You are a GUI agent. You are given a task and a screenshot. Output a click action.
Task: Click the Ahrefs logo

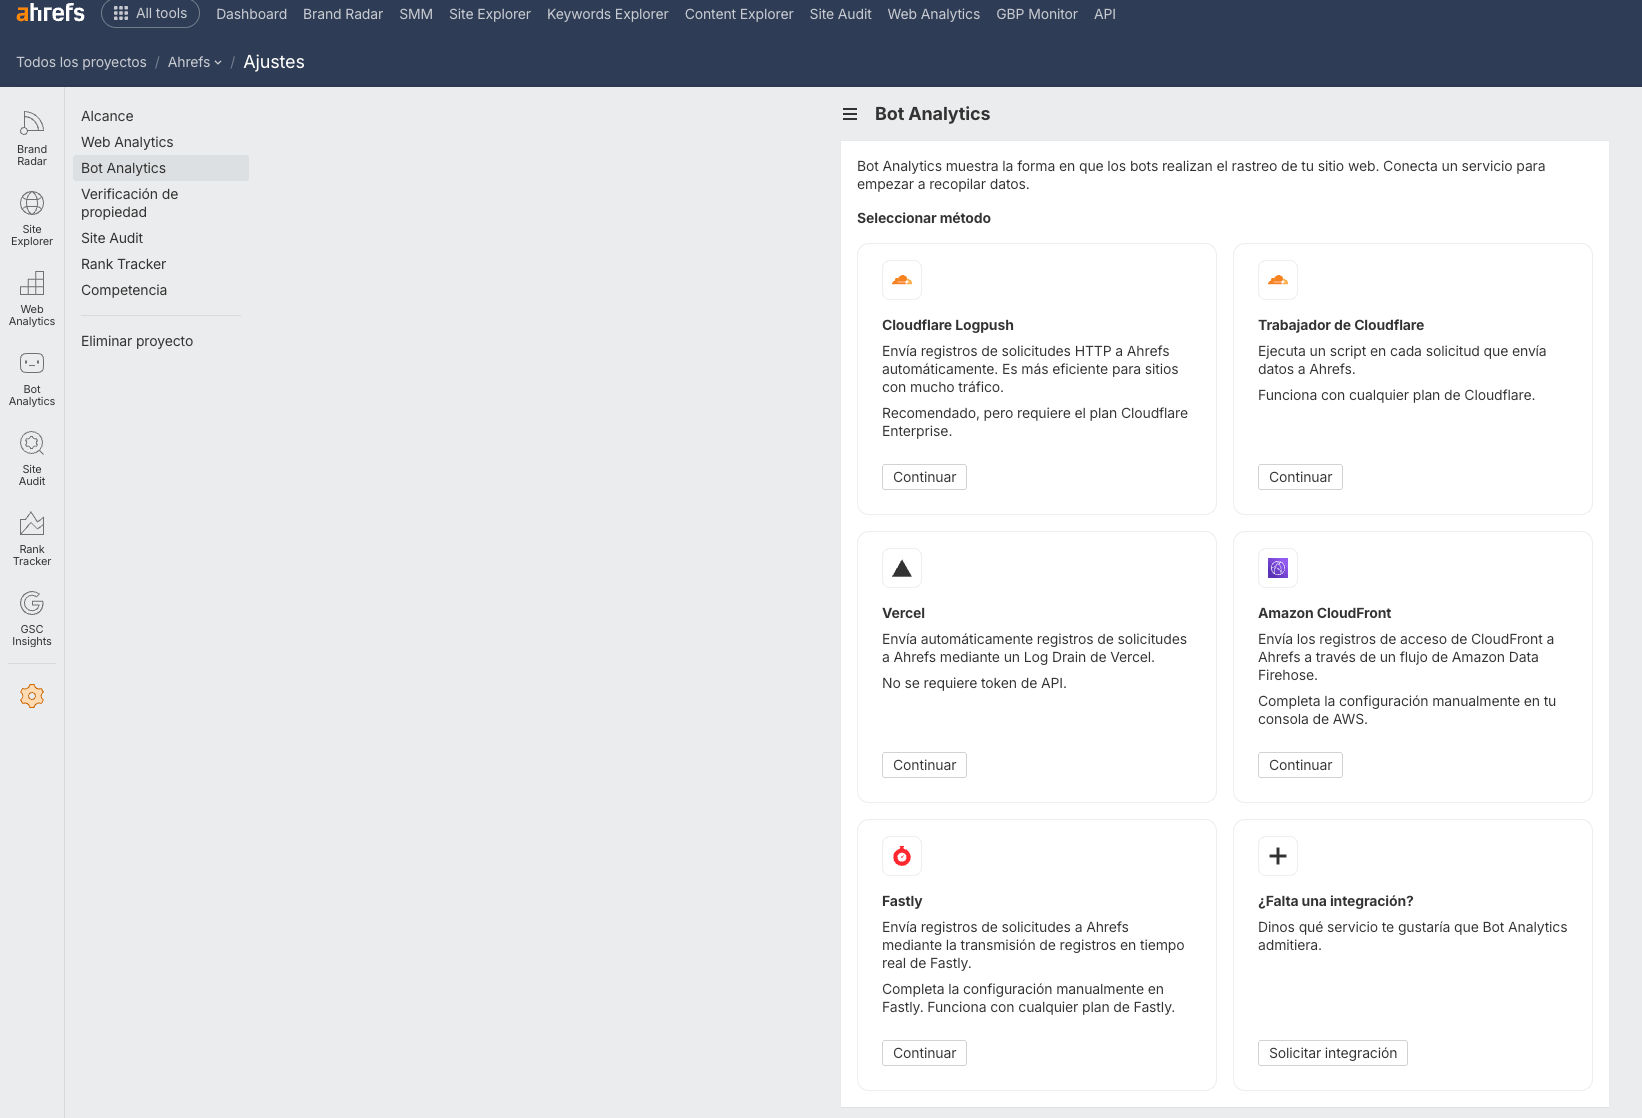click(50, 13)
